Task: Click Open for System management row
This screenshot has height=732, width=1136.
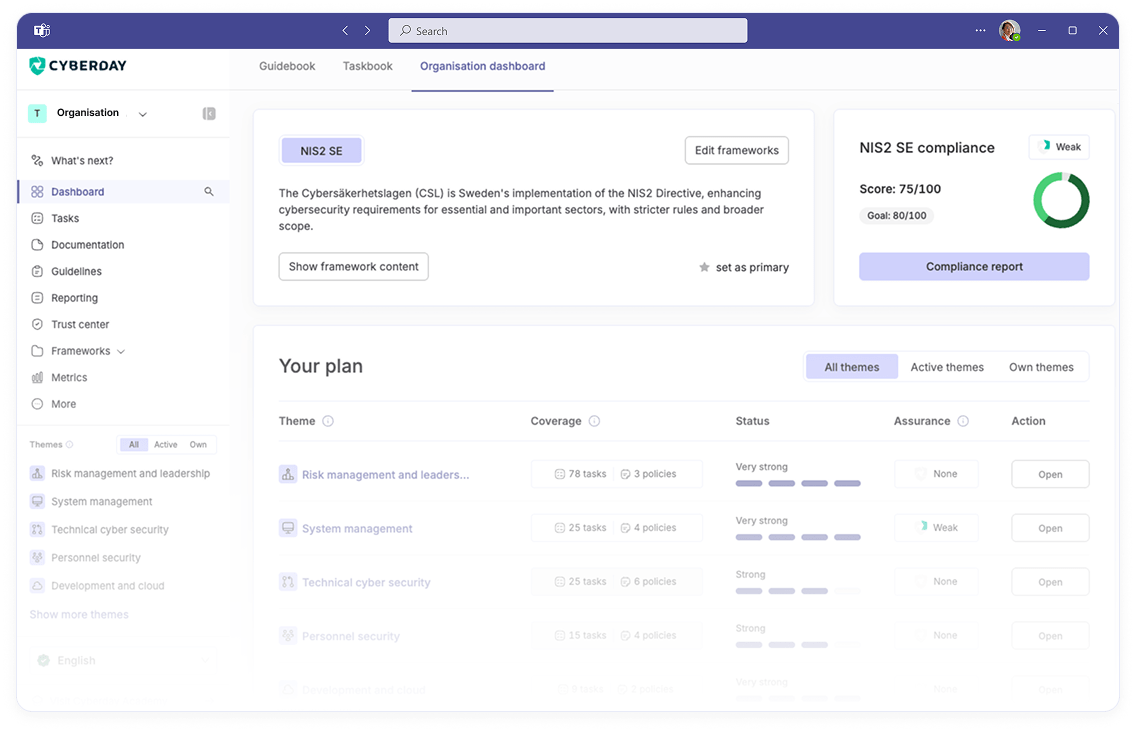Action: 1050,528
